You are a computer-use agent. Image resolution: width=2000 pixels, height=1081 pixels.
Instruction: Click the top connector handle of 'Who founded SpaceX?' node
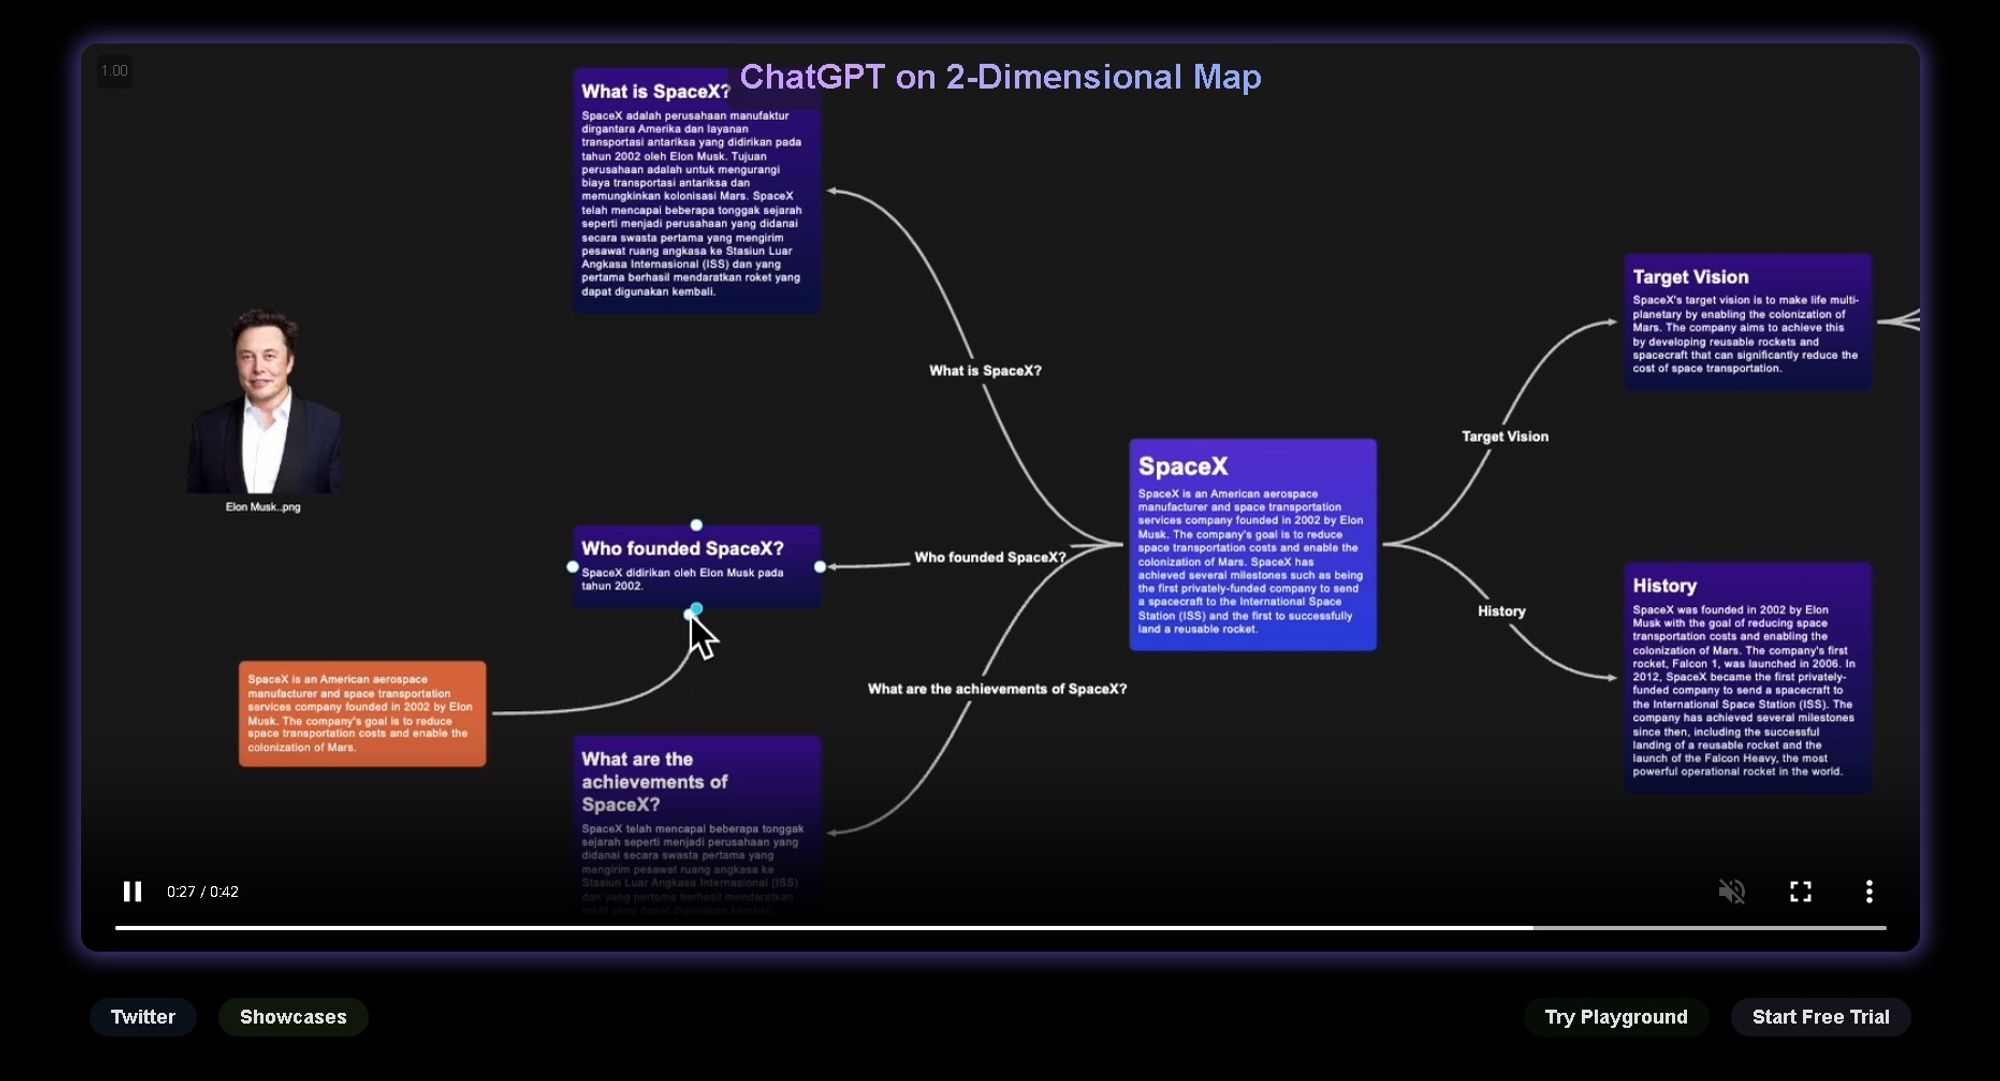pyautogui.click(x=696, y=525)
